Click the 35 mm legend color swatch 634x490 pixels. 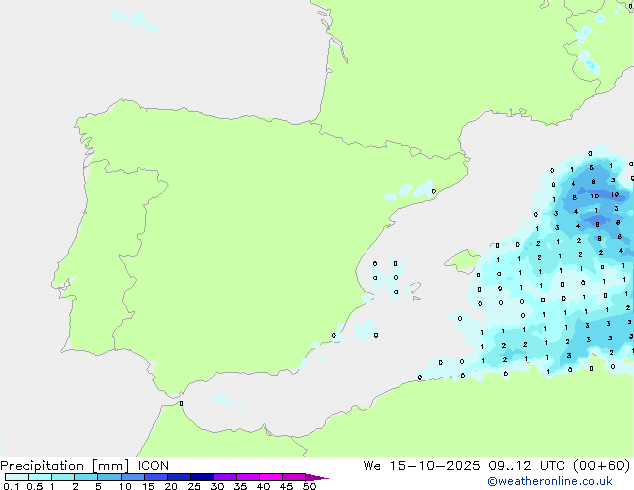[248, 477]
